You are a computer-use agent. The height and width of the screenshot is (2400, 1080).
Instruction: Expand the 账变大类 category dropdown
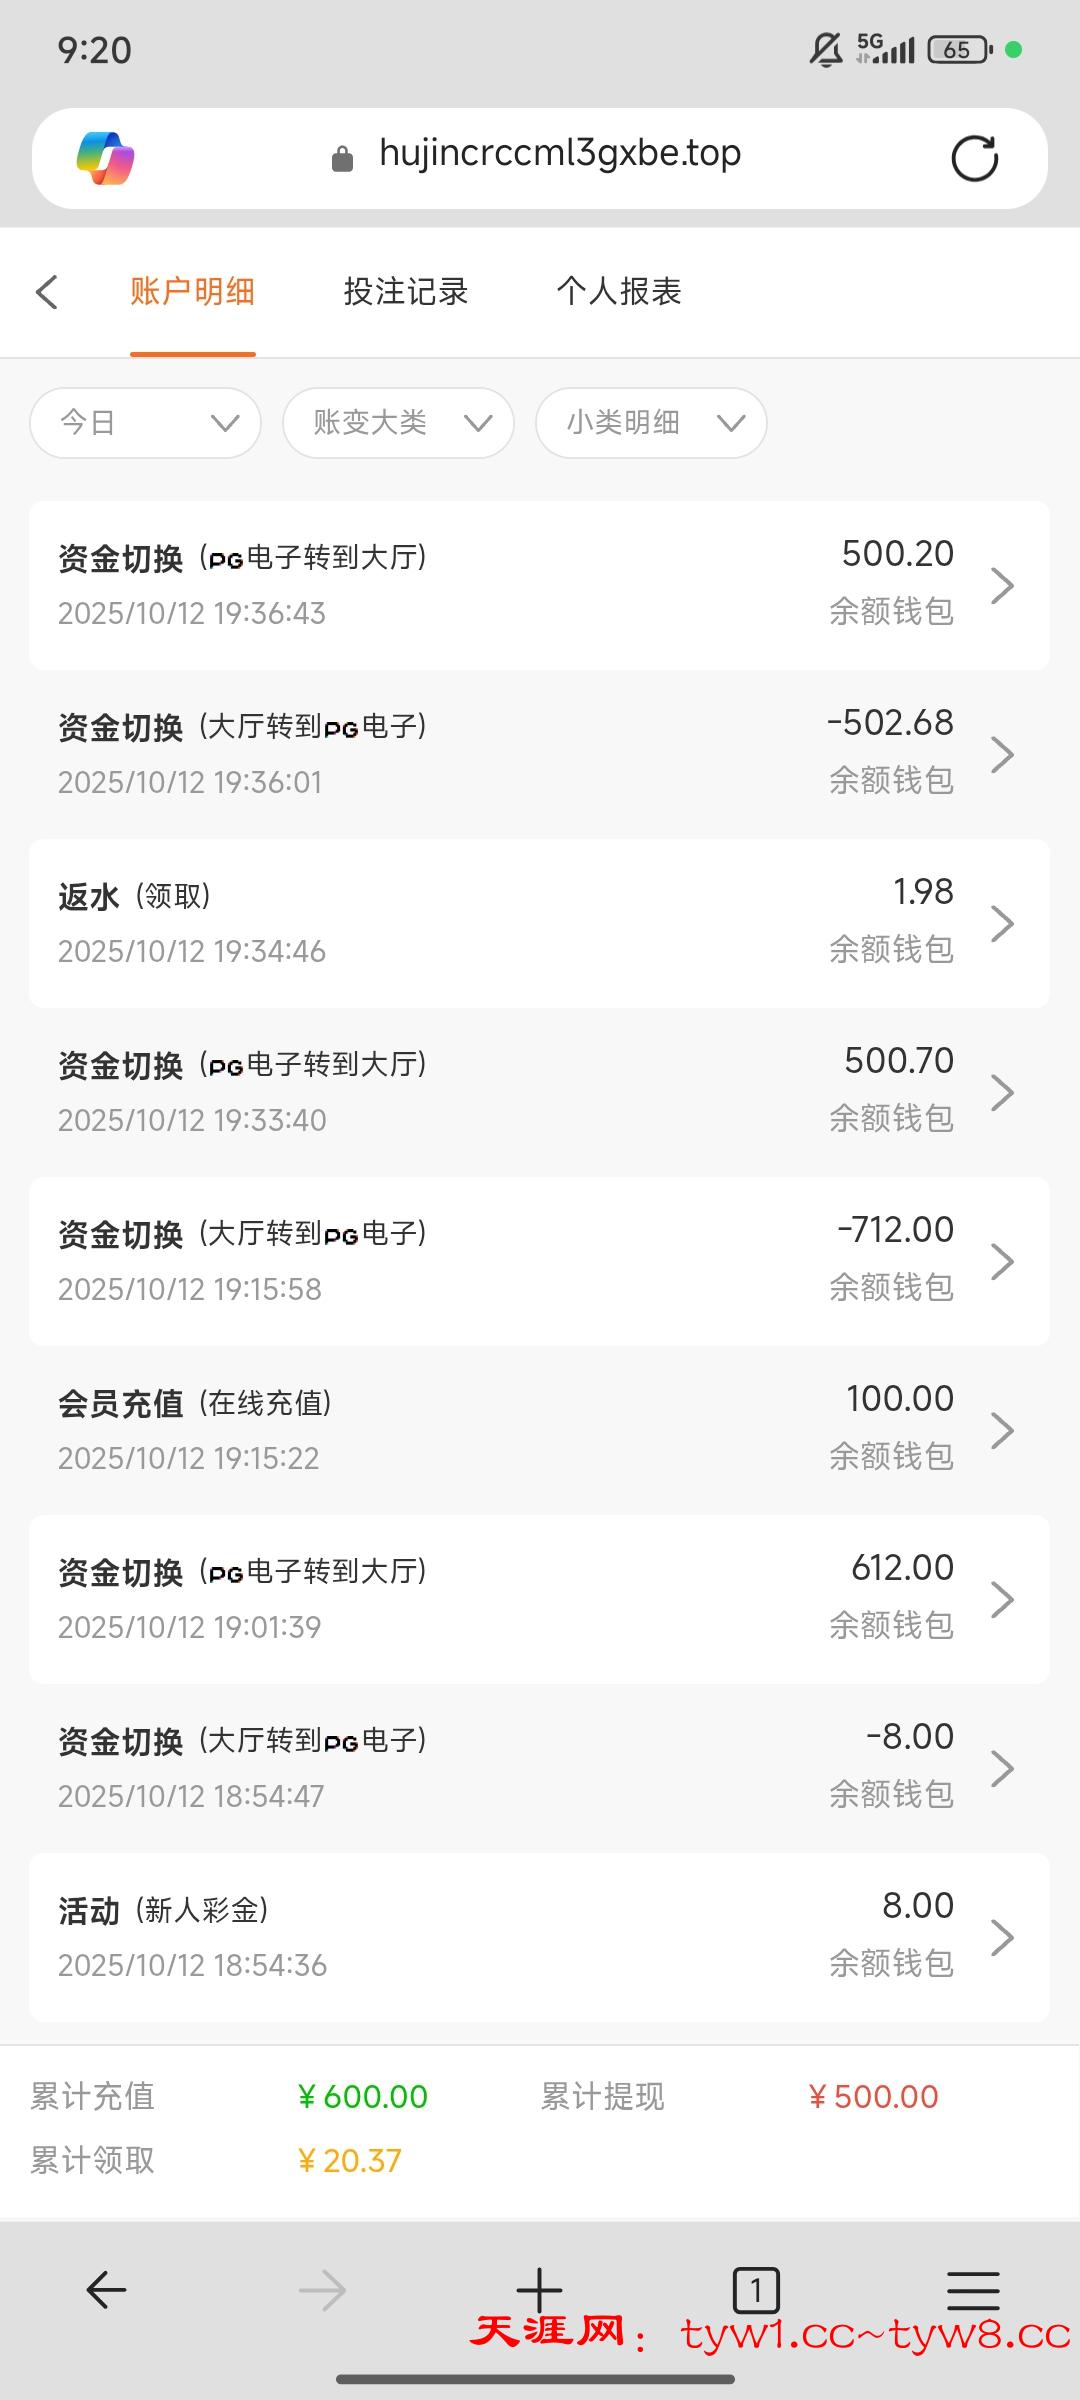(399, 423)
